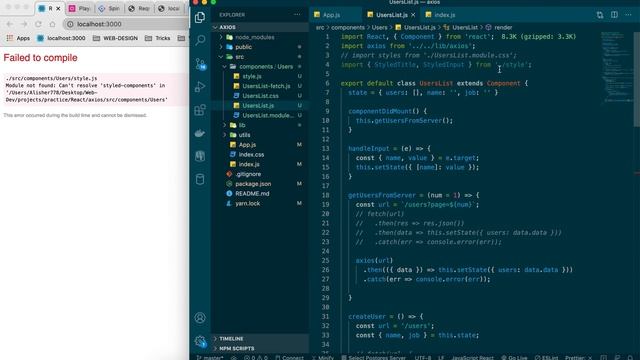The width and height of the screenshot is (640, 360).
Task: Click Go Live in the status bar
Action: (x=514, y=358)
